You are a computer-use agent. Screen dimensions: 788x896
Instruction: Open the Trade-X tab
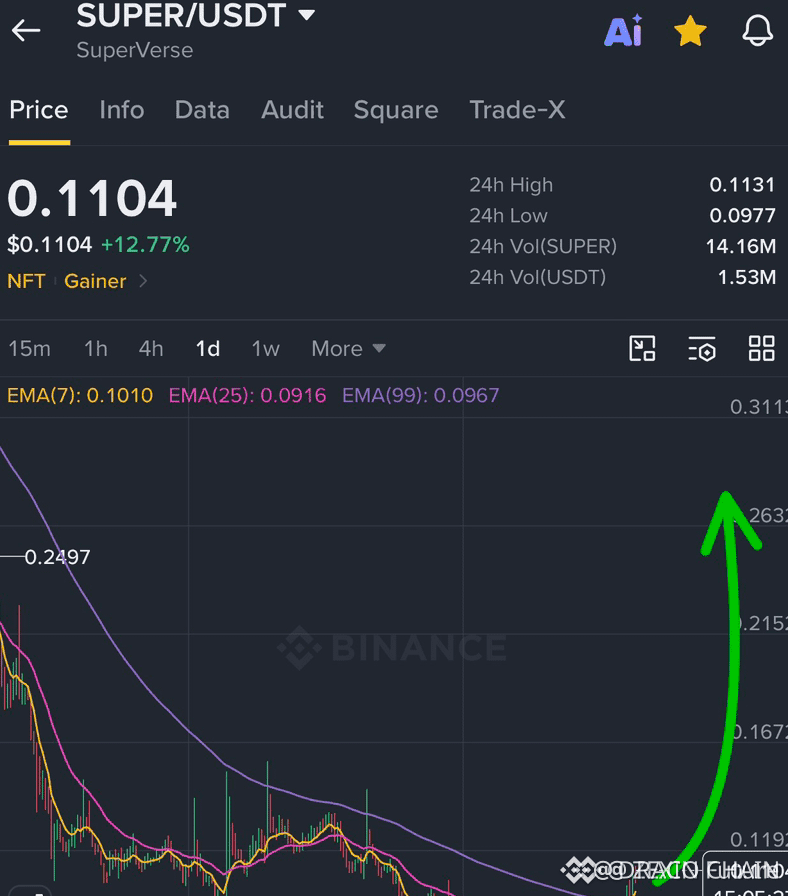pyautogui.click(x=517, y=110)
